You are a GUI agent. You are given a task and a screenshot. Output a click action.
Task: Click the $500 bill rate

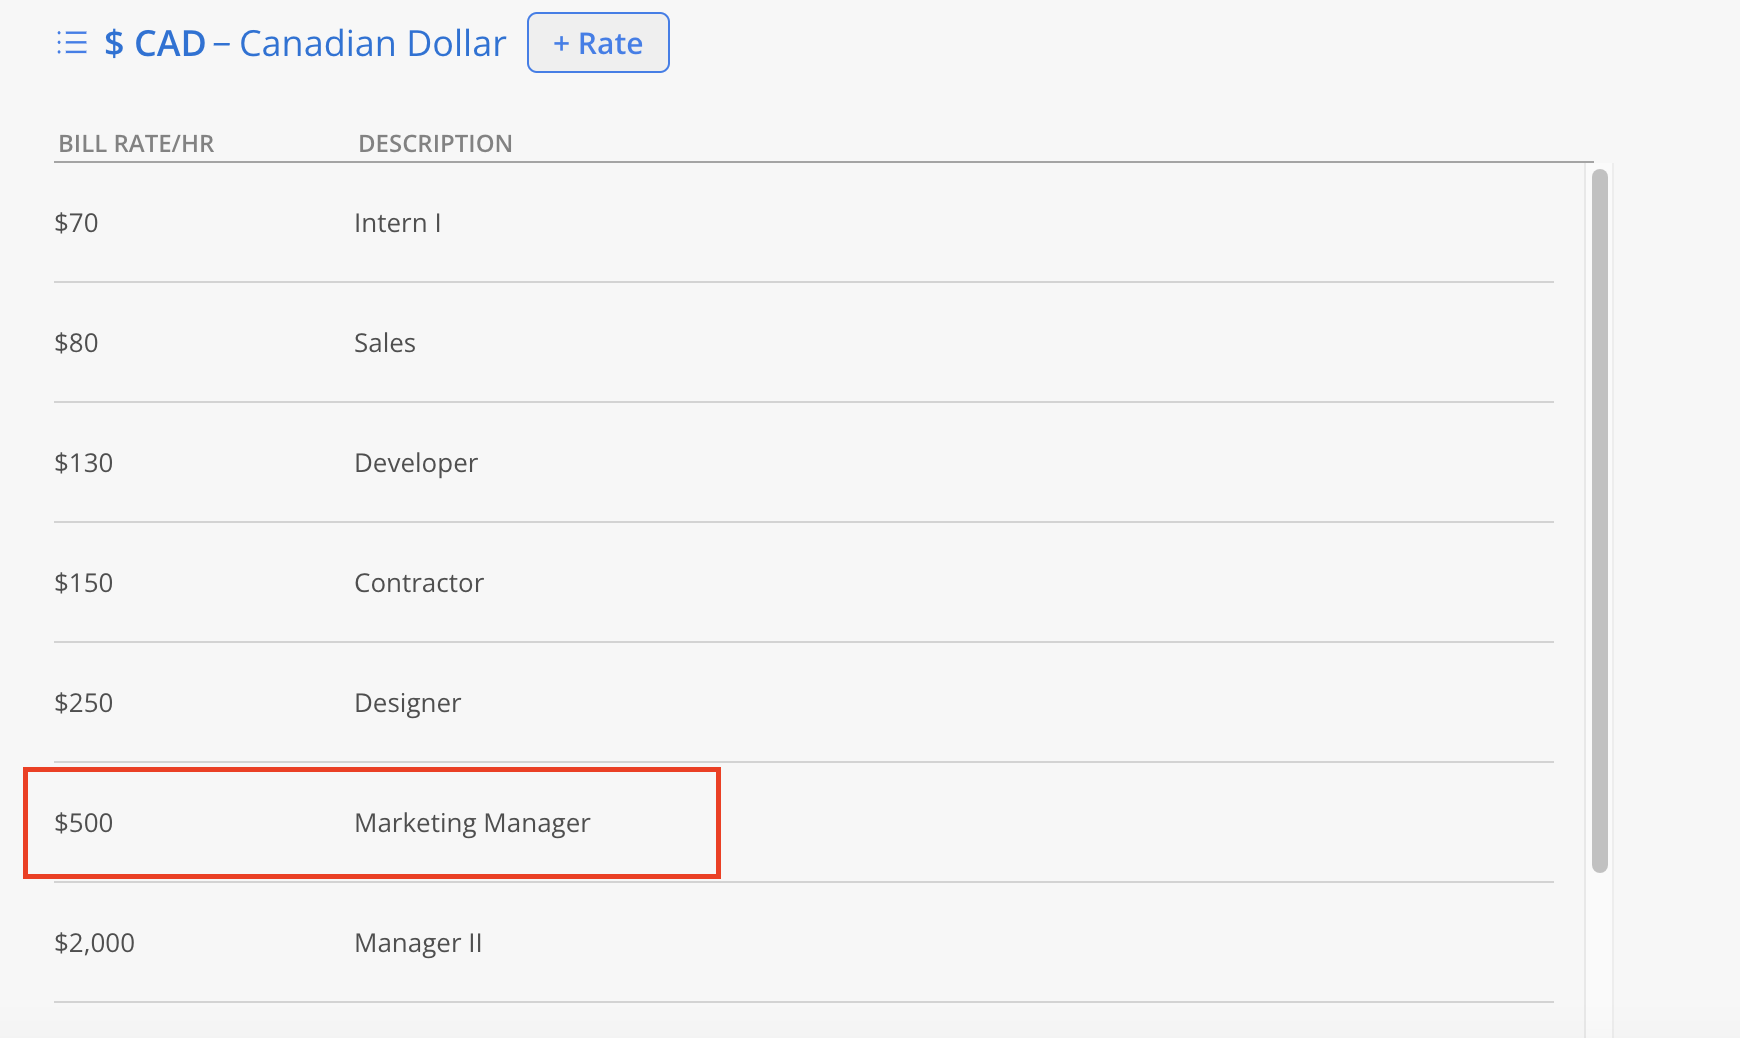pos(84,823)
